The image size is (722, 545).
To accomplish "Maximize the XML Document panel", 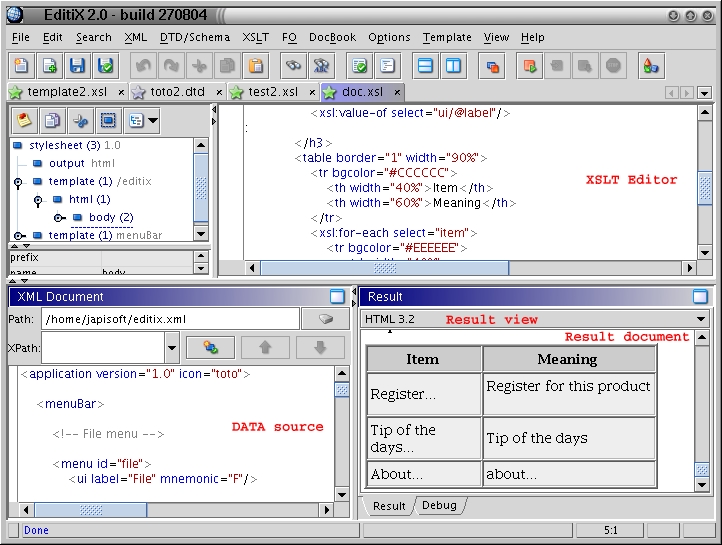I will [337, 297].
